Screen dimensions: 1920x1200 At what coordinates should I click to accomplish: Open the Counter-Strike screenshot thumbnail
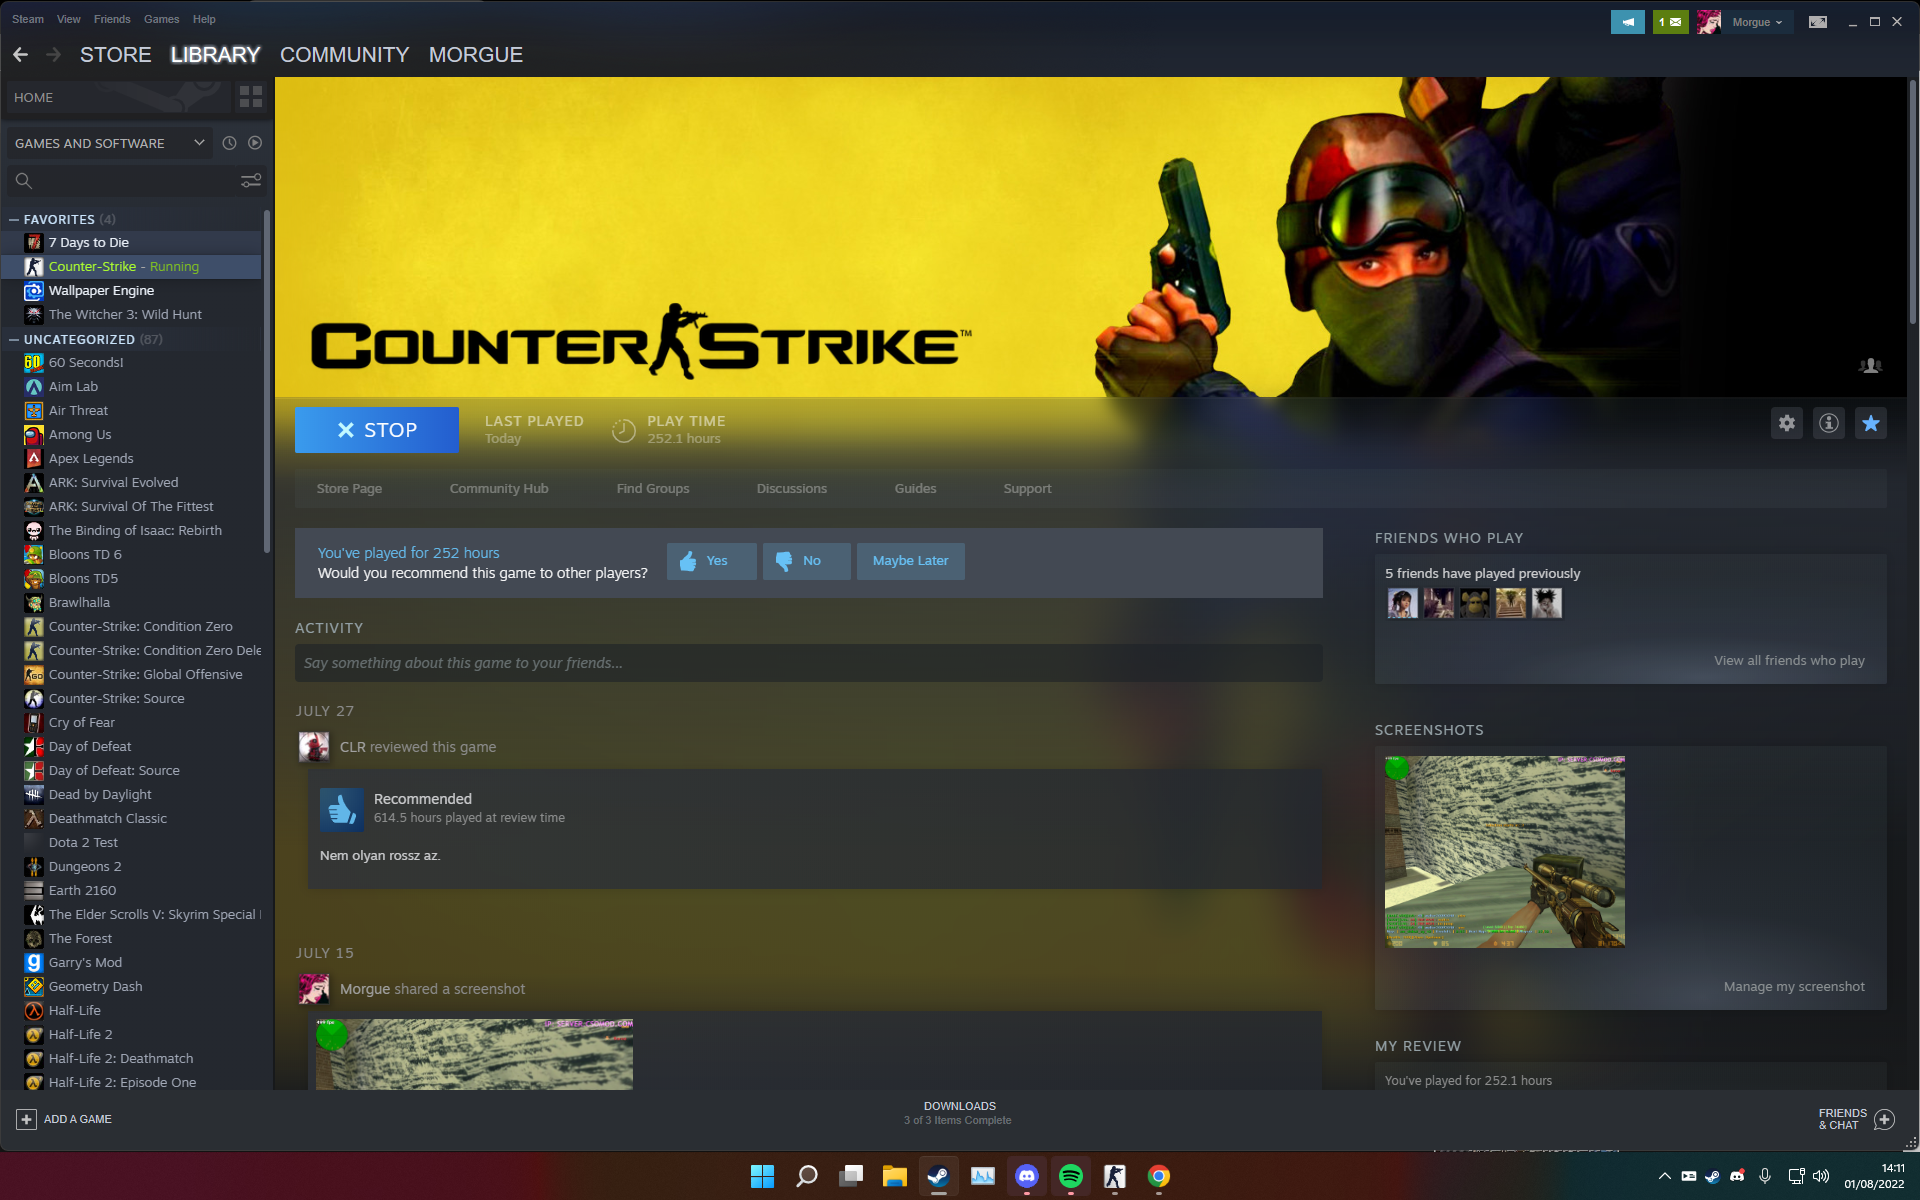pyautogui.click(x=1504, y=851)
